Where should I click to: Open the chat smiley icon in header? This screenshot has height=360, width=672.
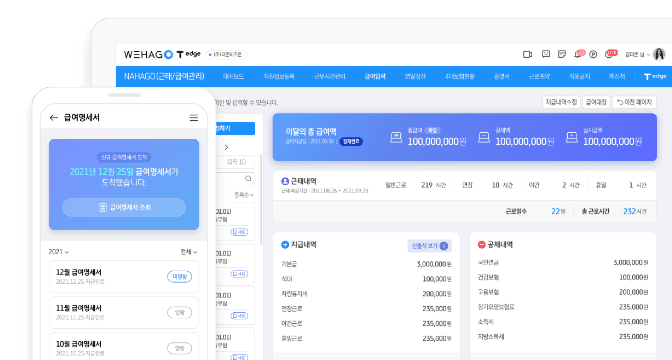pos(546,54)
